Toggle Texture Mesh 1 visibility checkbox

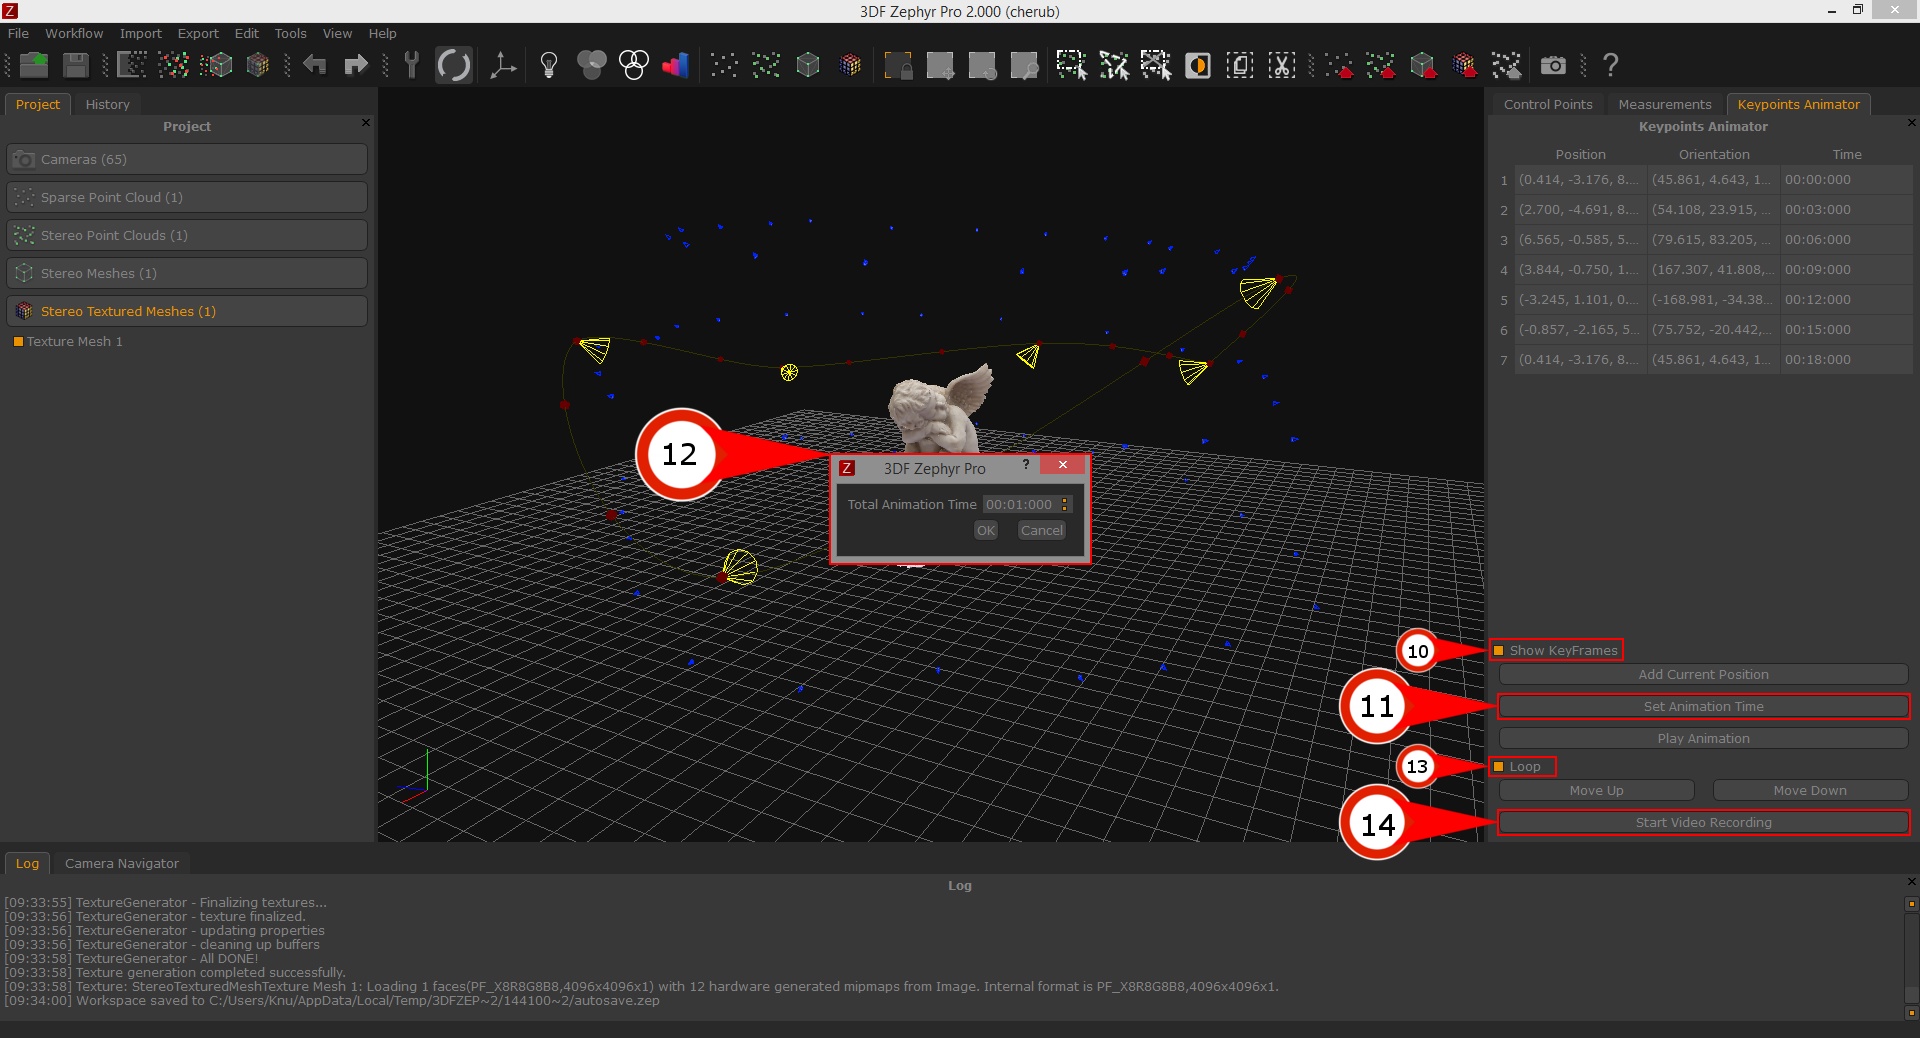[x=18, y=342]
